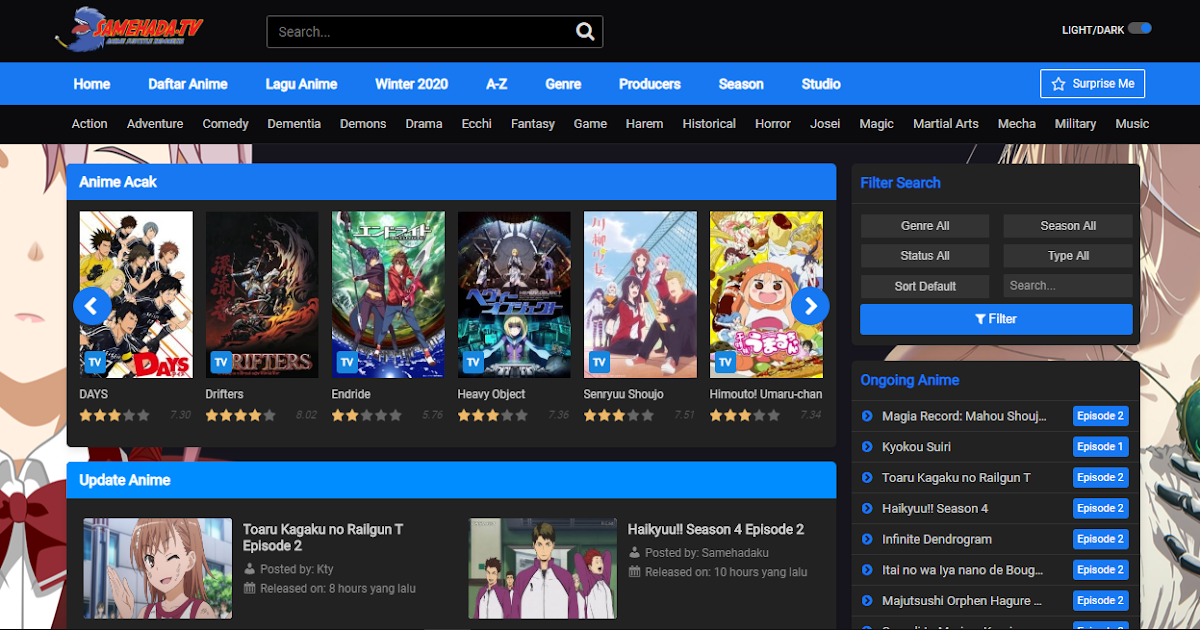Click bullet icon beside Majutsushi Orphen Hagure

point(868,601)
